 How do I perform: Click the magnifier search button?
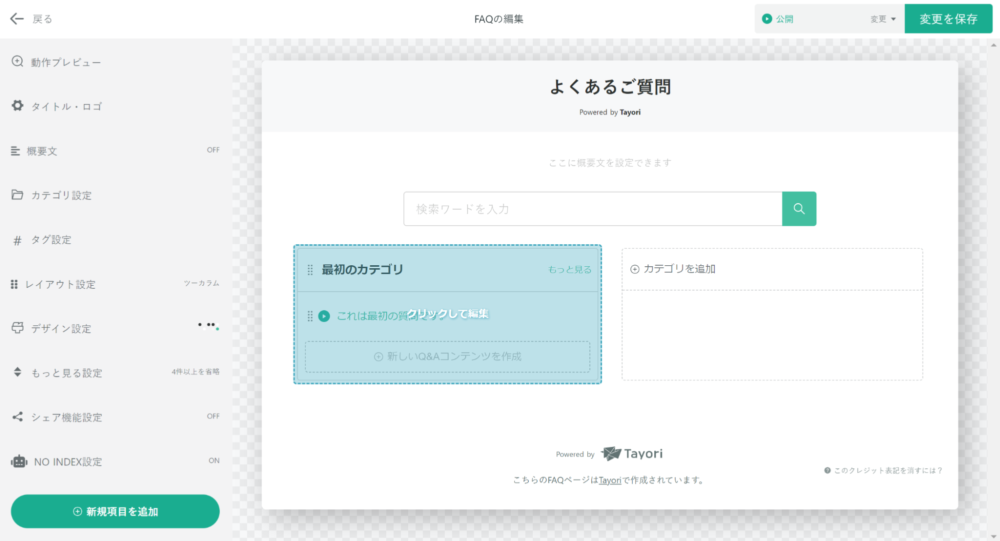coord(799,209)
